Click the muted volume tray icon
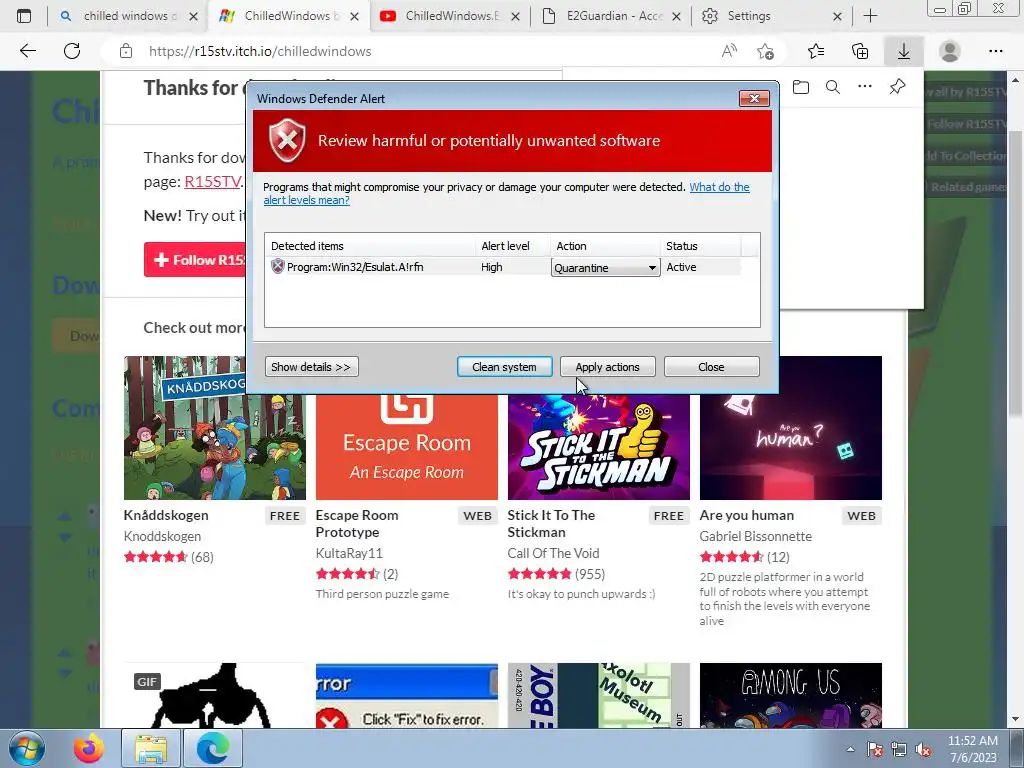 click(923, 749)
